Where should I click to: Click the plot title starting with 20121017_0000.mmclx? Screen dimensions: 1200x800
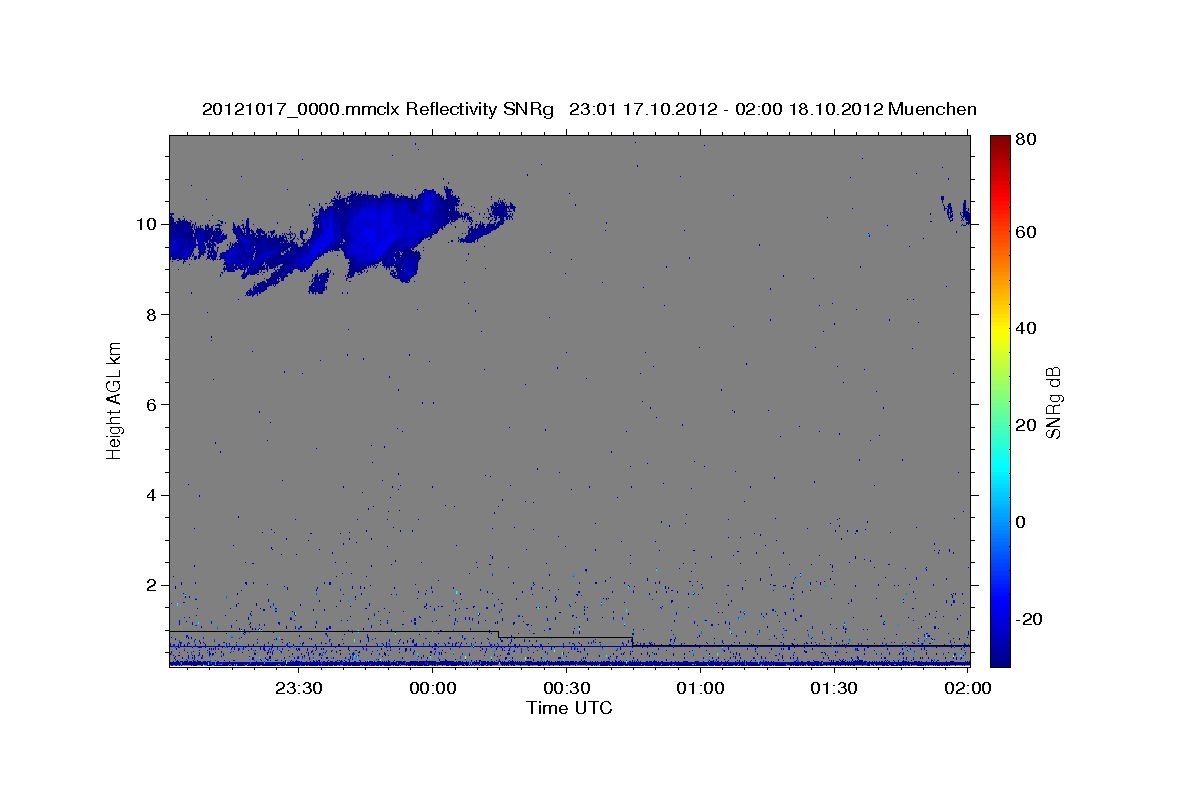tap(589, 109)
